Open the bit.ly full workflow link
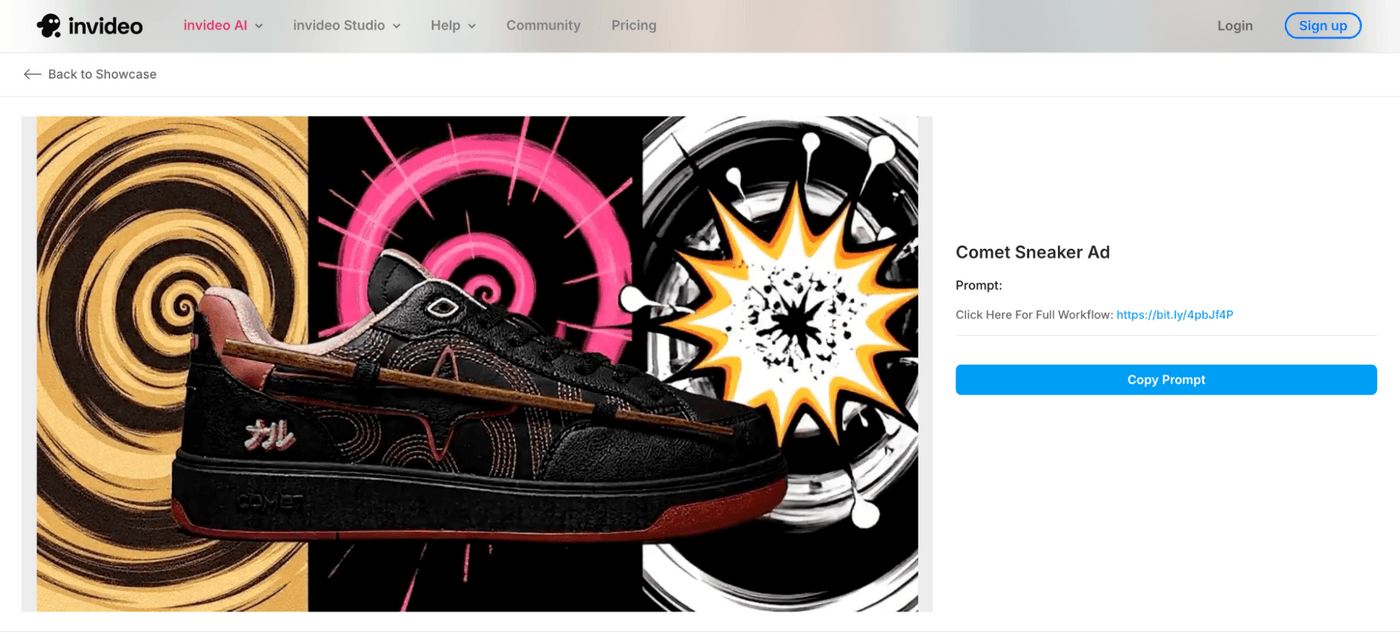The image size is (1400, 634). point(1174,315)
